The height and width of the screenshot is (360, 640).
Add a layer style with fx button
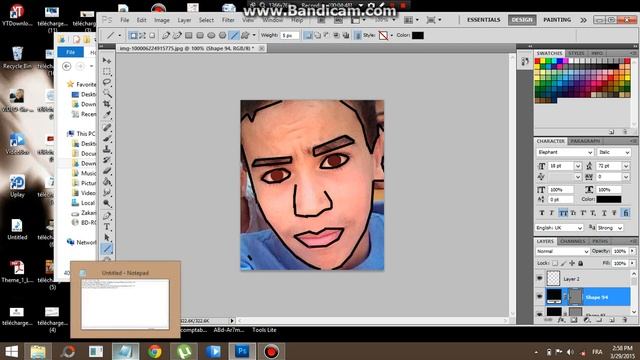coord(562,320)
